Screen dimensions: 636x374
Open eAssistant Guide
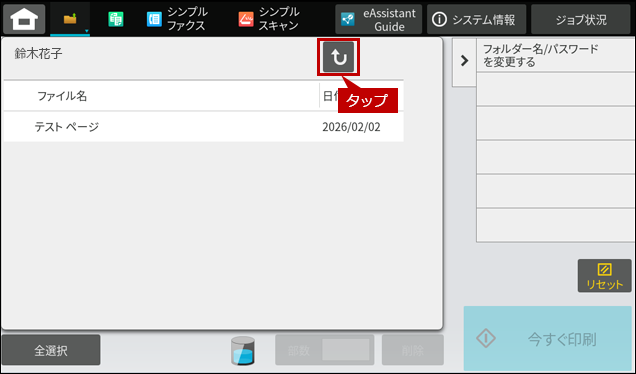tap(378, 19)
